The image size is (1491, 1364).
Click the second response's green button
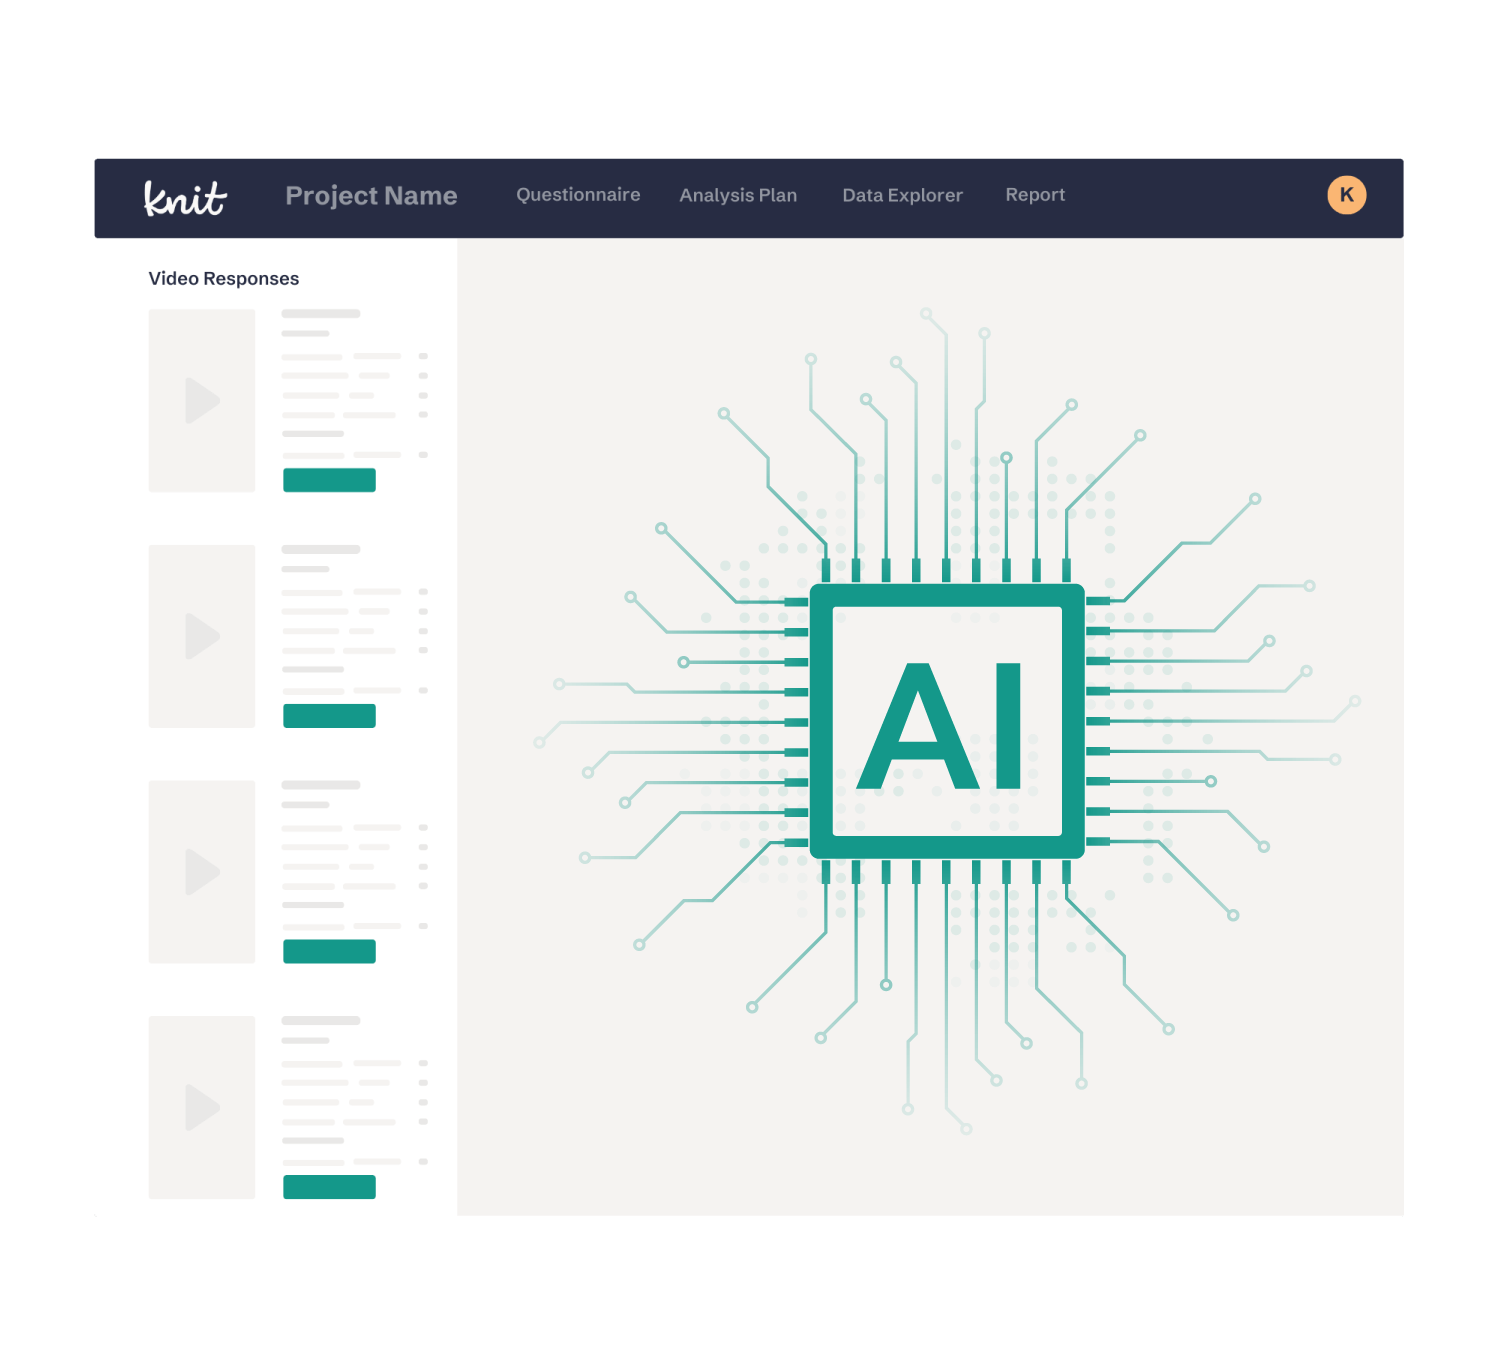(329, 716)
